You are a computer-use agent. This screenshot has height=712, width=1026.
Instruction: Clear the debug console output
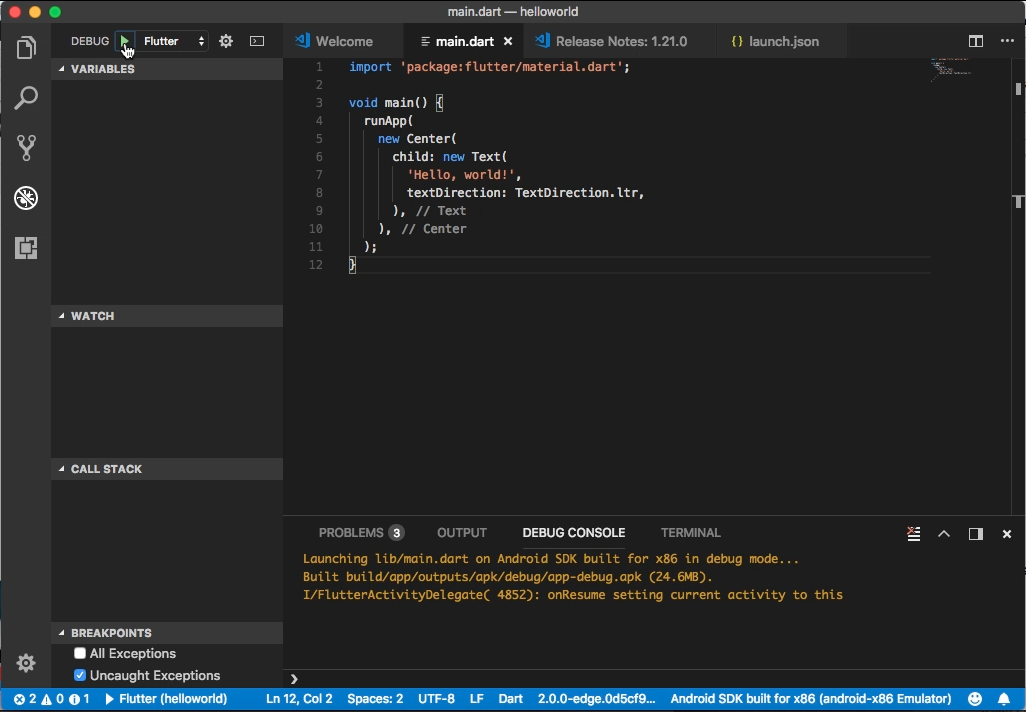click(x=913, y=534)
